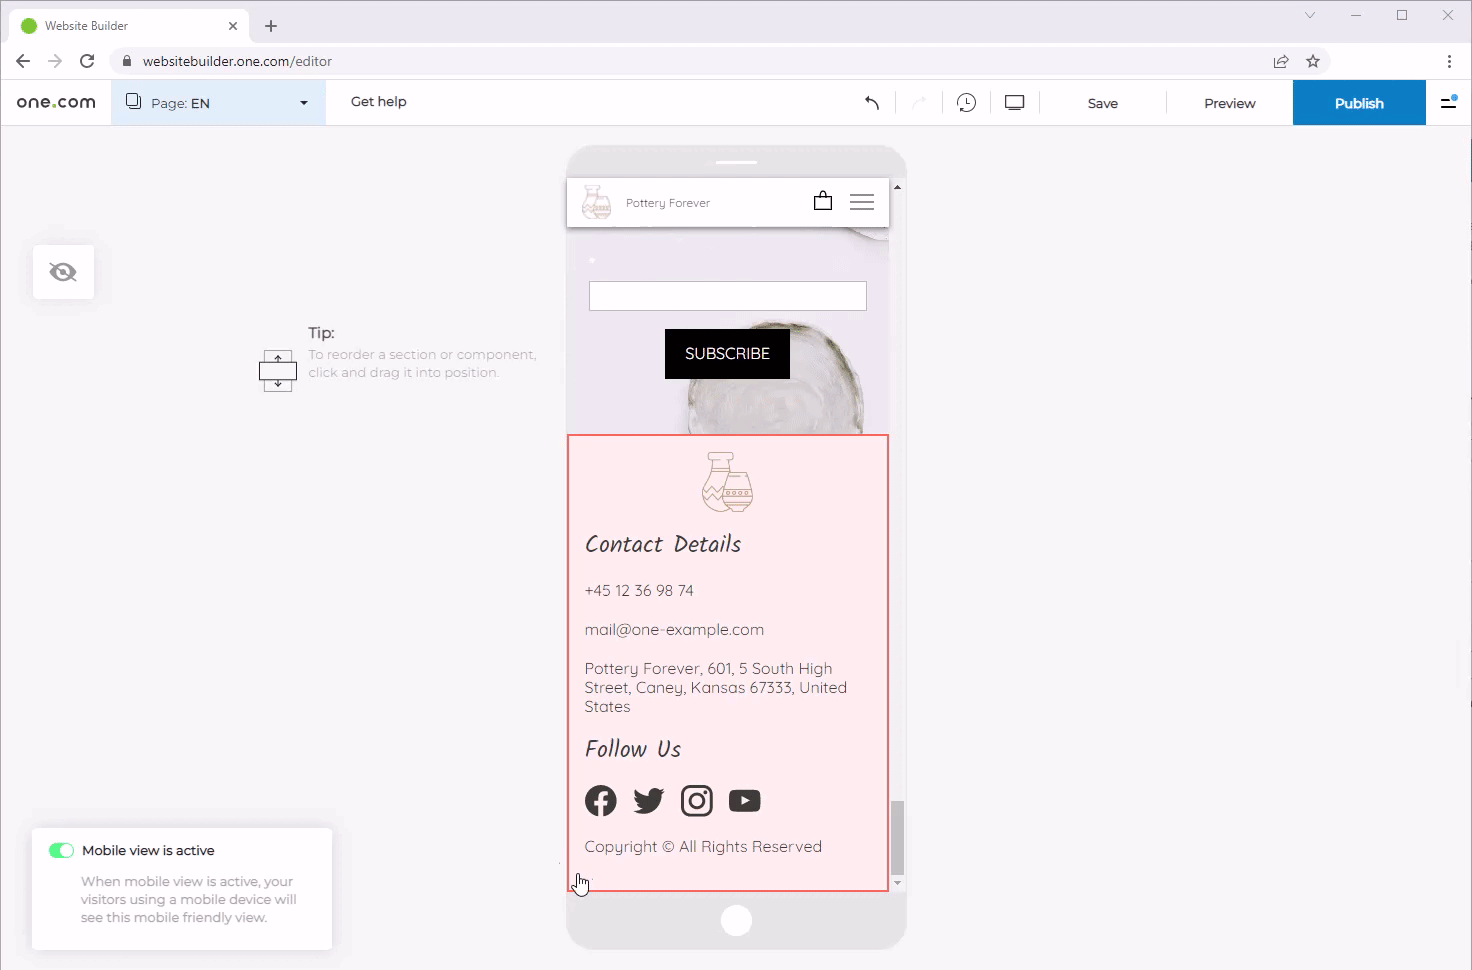This screenshot has width=1472, height=970.
Task: Open the version history clock icon
Action: (x=966, y=103)
